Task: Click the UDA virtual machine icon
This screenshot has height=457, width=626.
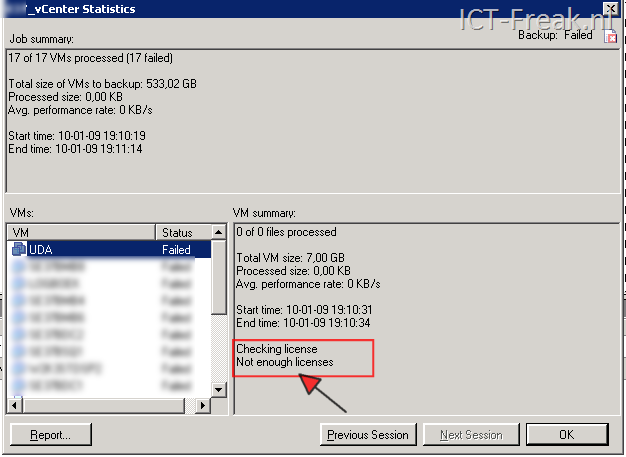Action: coord(19,250)
